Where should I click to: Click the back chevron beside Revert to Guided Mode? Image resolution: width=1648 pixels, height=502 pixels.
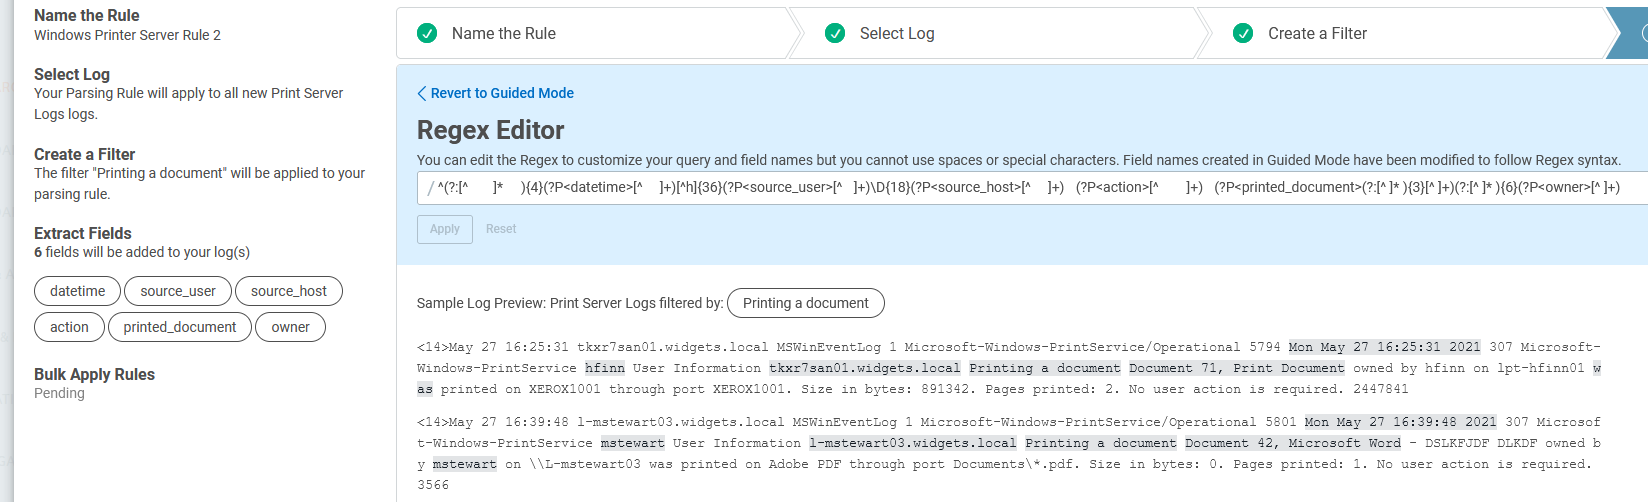[x=422, y=93]
